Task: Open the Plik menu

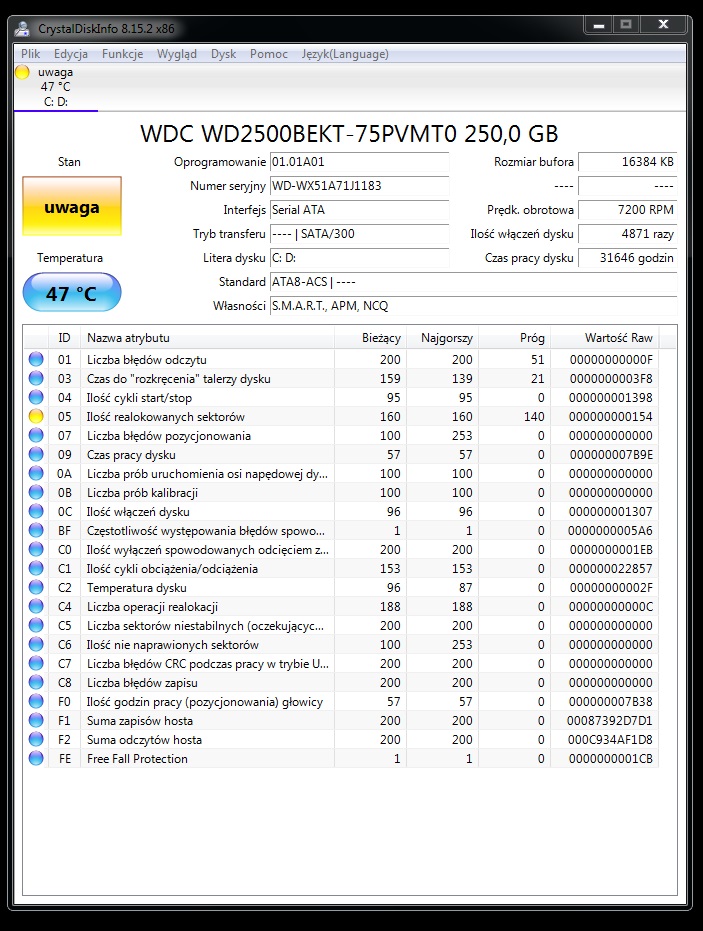Action: click(x=31, y=54)
